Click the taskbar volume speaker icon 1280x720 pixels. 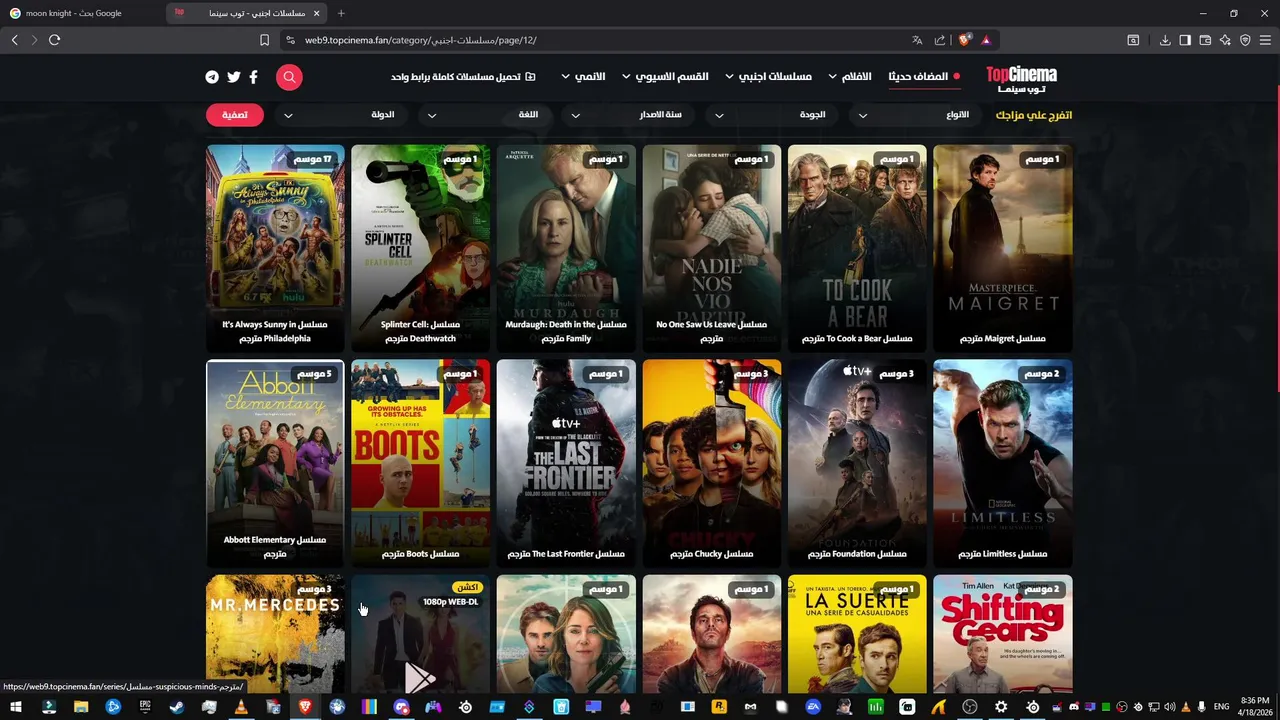point(1169,707)
